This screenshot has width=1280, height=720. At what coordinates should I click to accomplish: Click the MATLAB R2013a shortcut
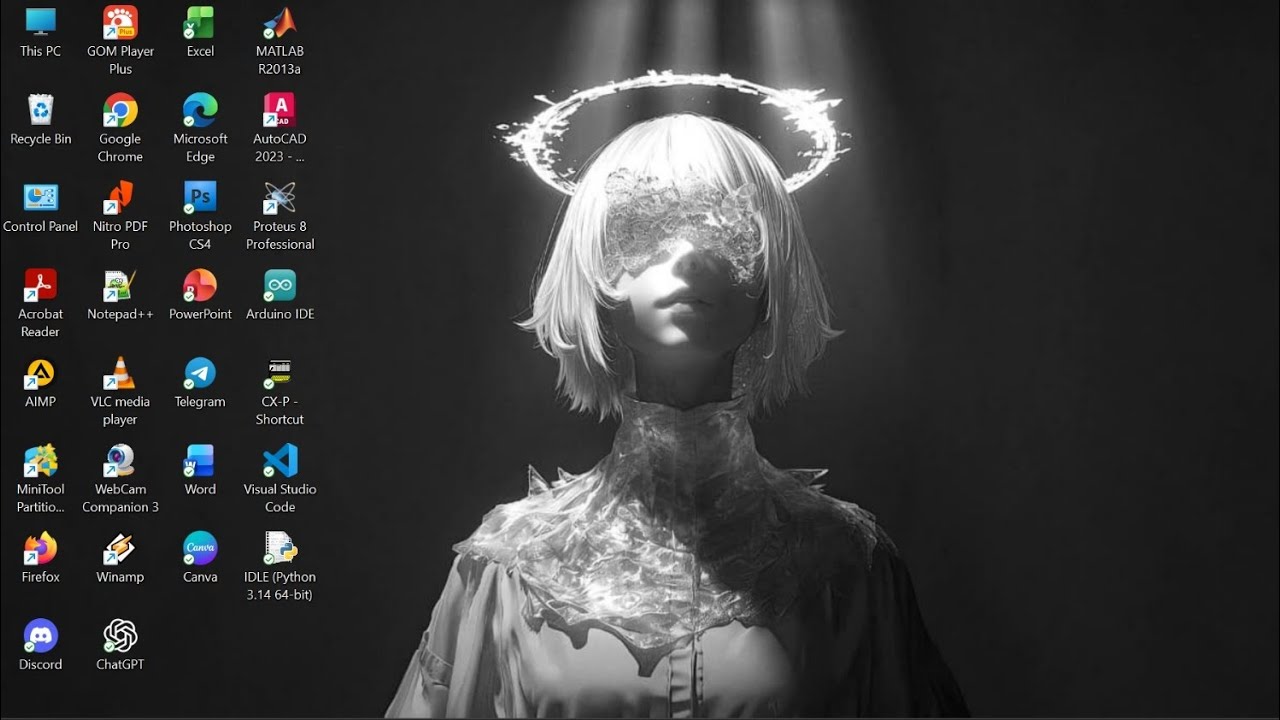pos(280,22)
